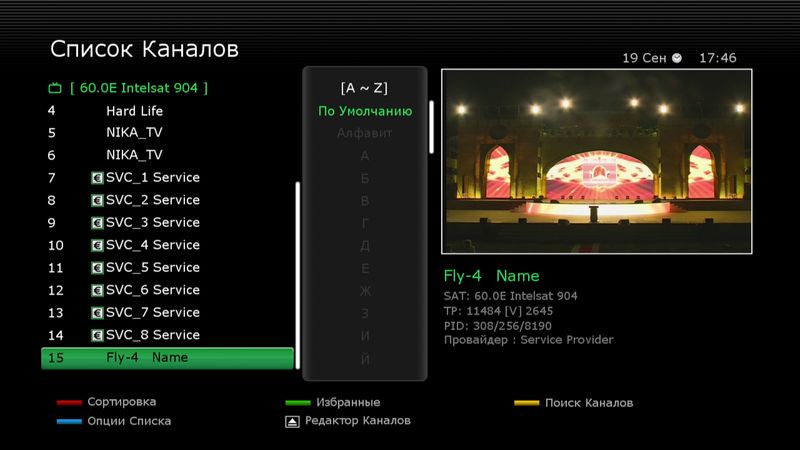Click the scrambled icon next to SVC_8 Service

pyautogui.click(x=97, y=335)
